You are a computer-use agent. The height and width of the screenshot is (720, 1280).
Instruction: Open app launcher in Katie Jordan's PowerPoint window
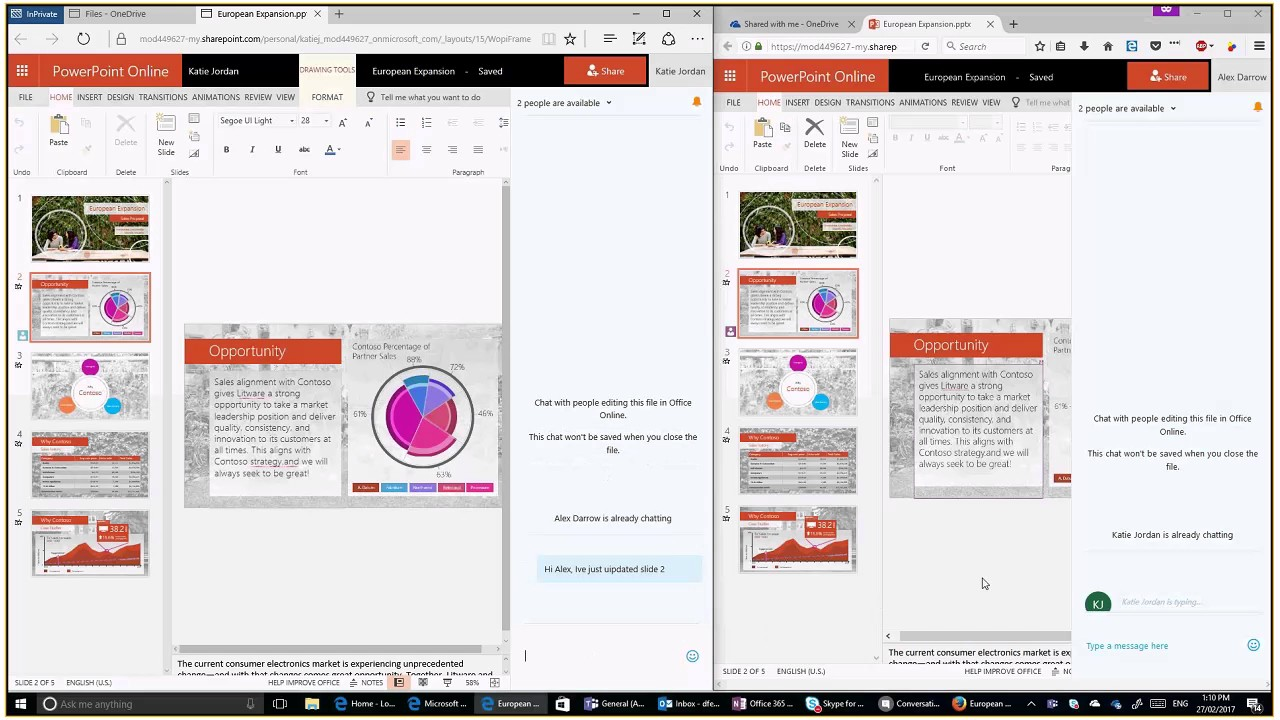pos(22,71)
